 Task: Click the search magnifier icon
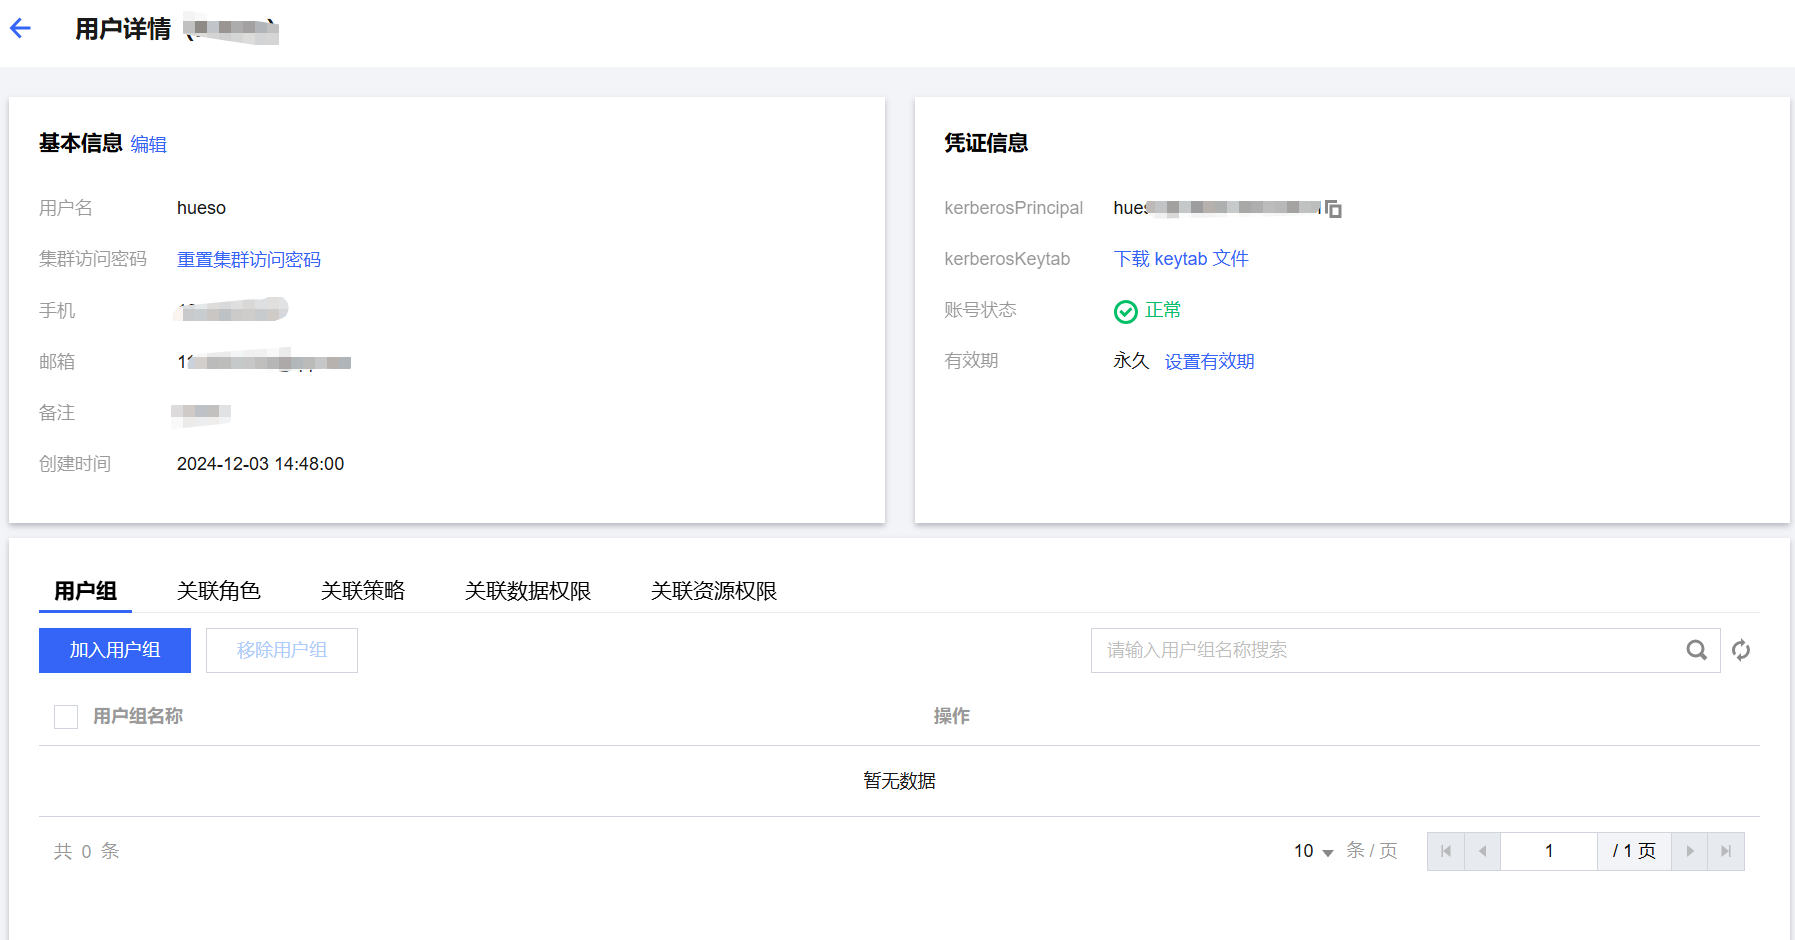pos(1696,650)
